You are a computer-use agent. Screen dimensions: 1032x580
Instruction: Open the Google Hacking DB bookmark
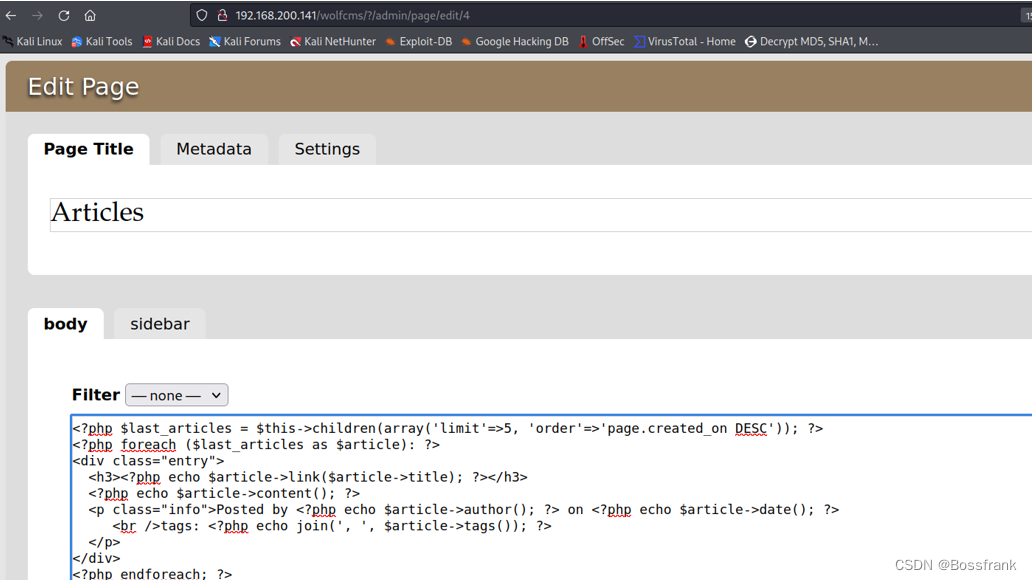[515, 41]
